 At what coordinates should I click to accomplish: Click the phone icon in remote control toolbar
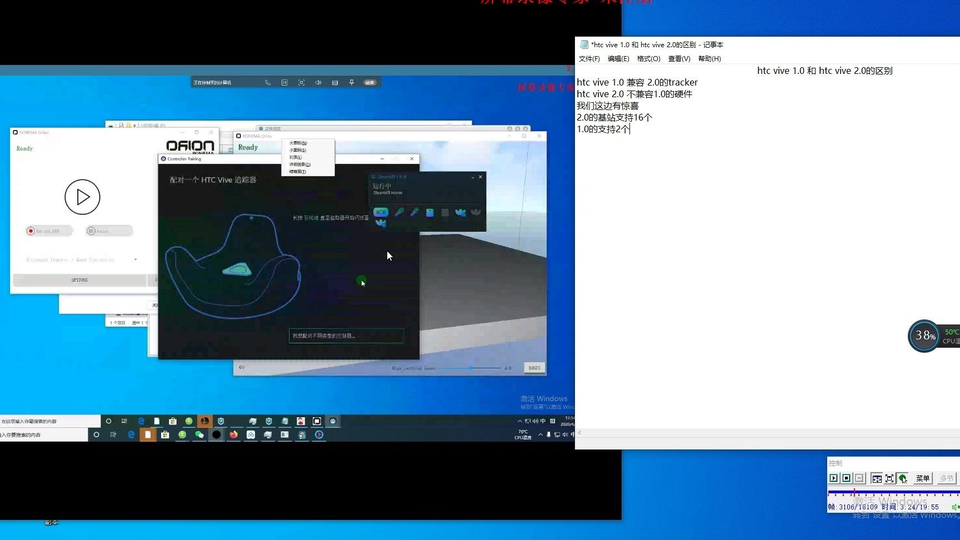(x=268, y=82)
